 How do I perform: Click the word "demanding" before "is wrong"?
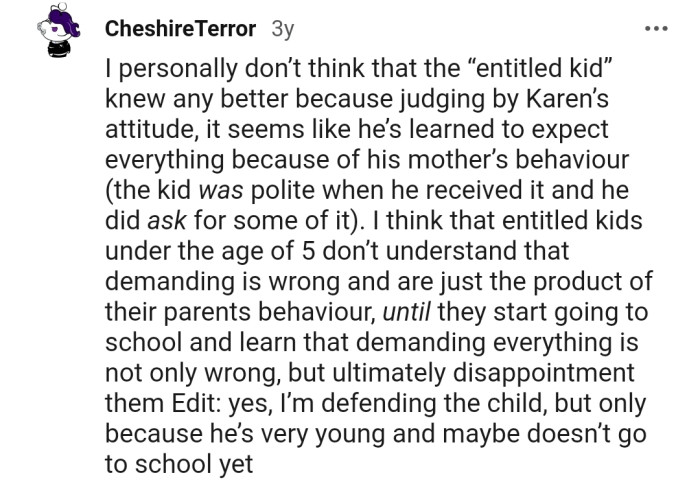[170, 282]
